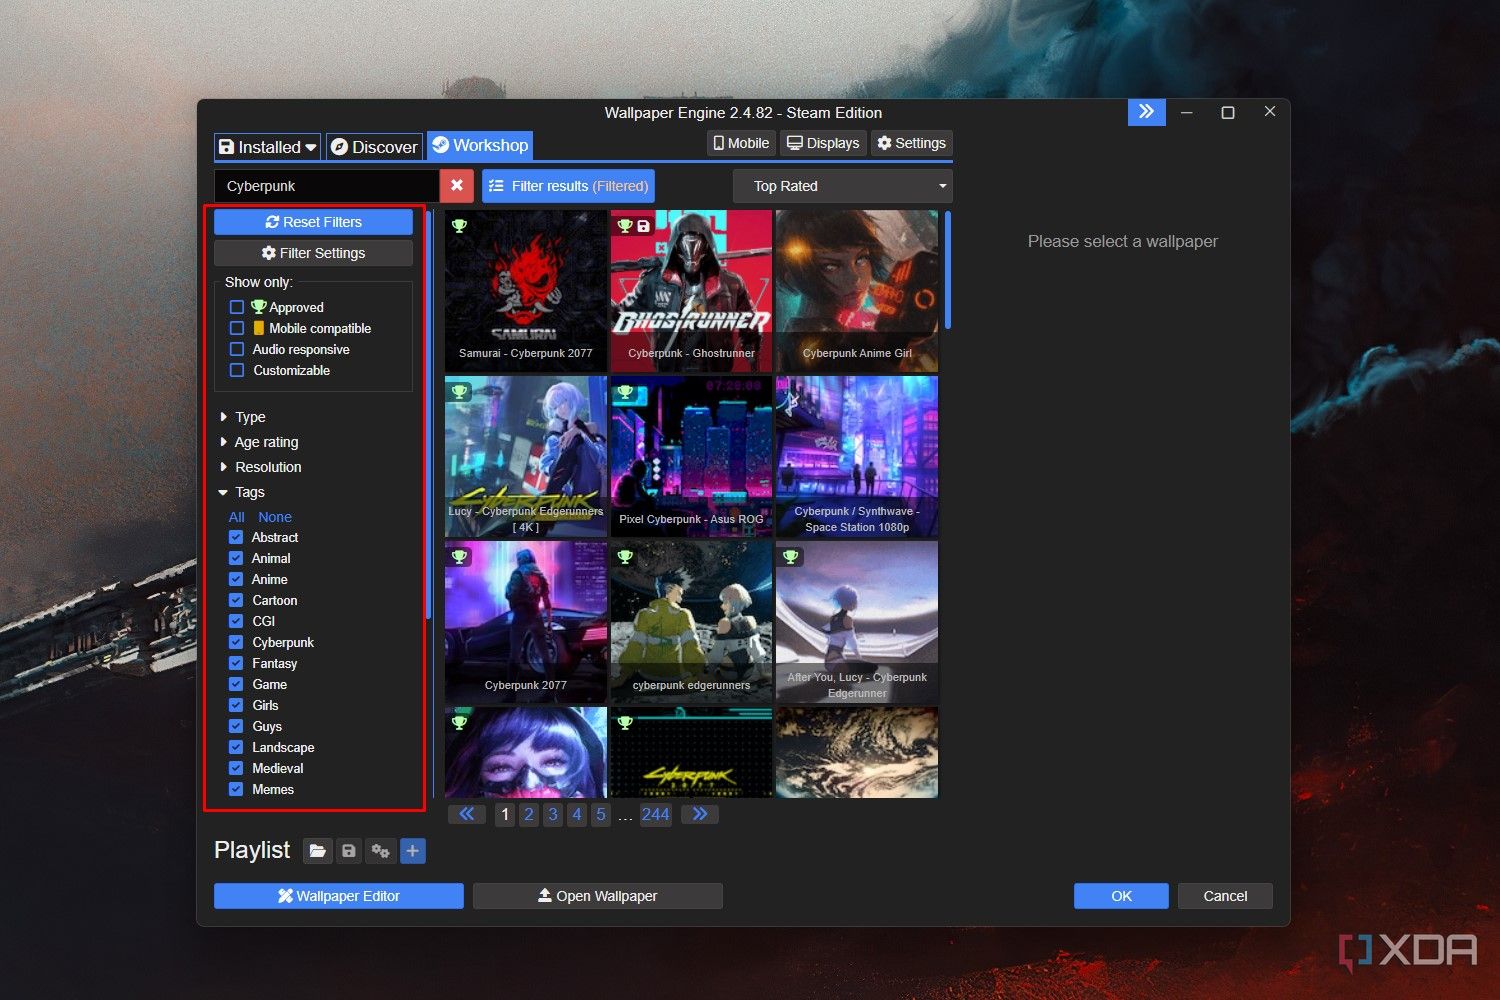Uncheck the Memes tag checkbox
This screenshot has width=1500, height=1000.
236,789
